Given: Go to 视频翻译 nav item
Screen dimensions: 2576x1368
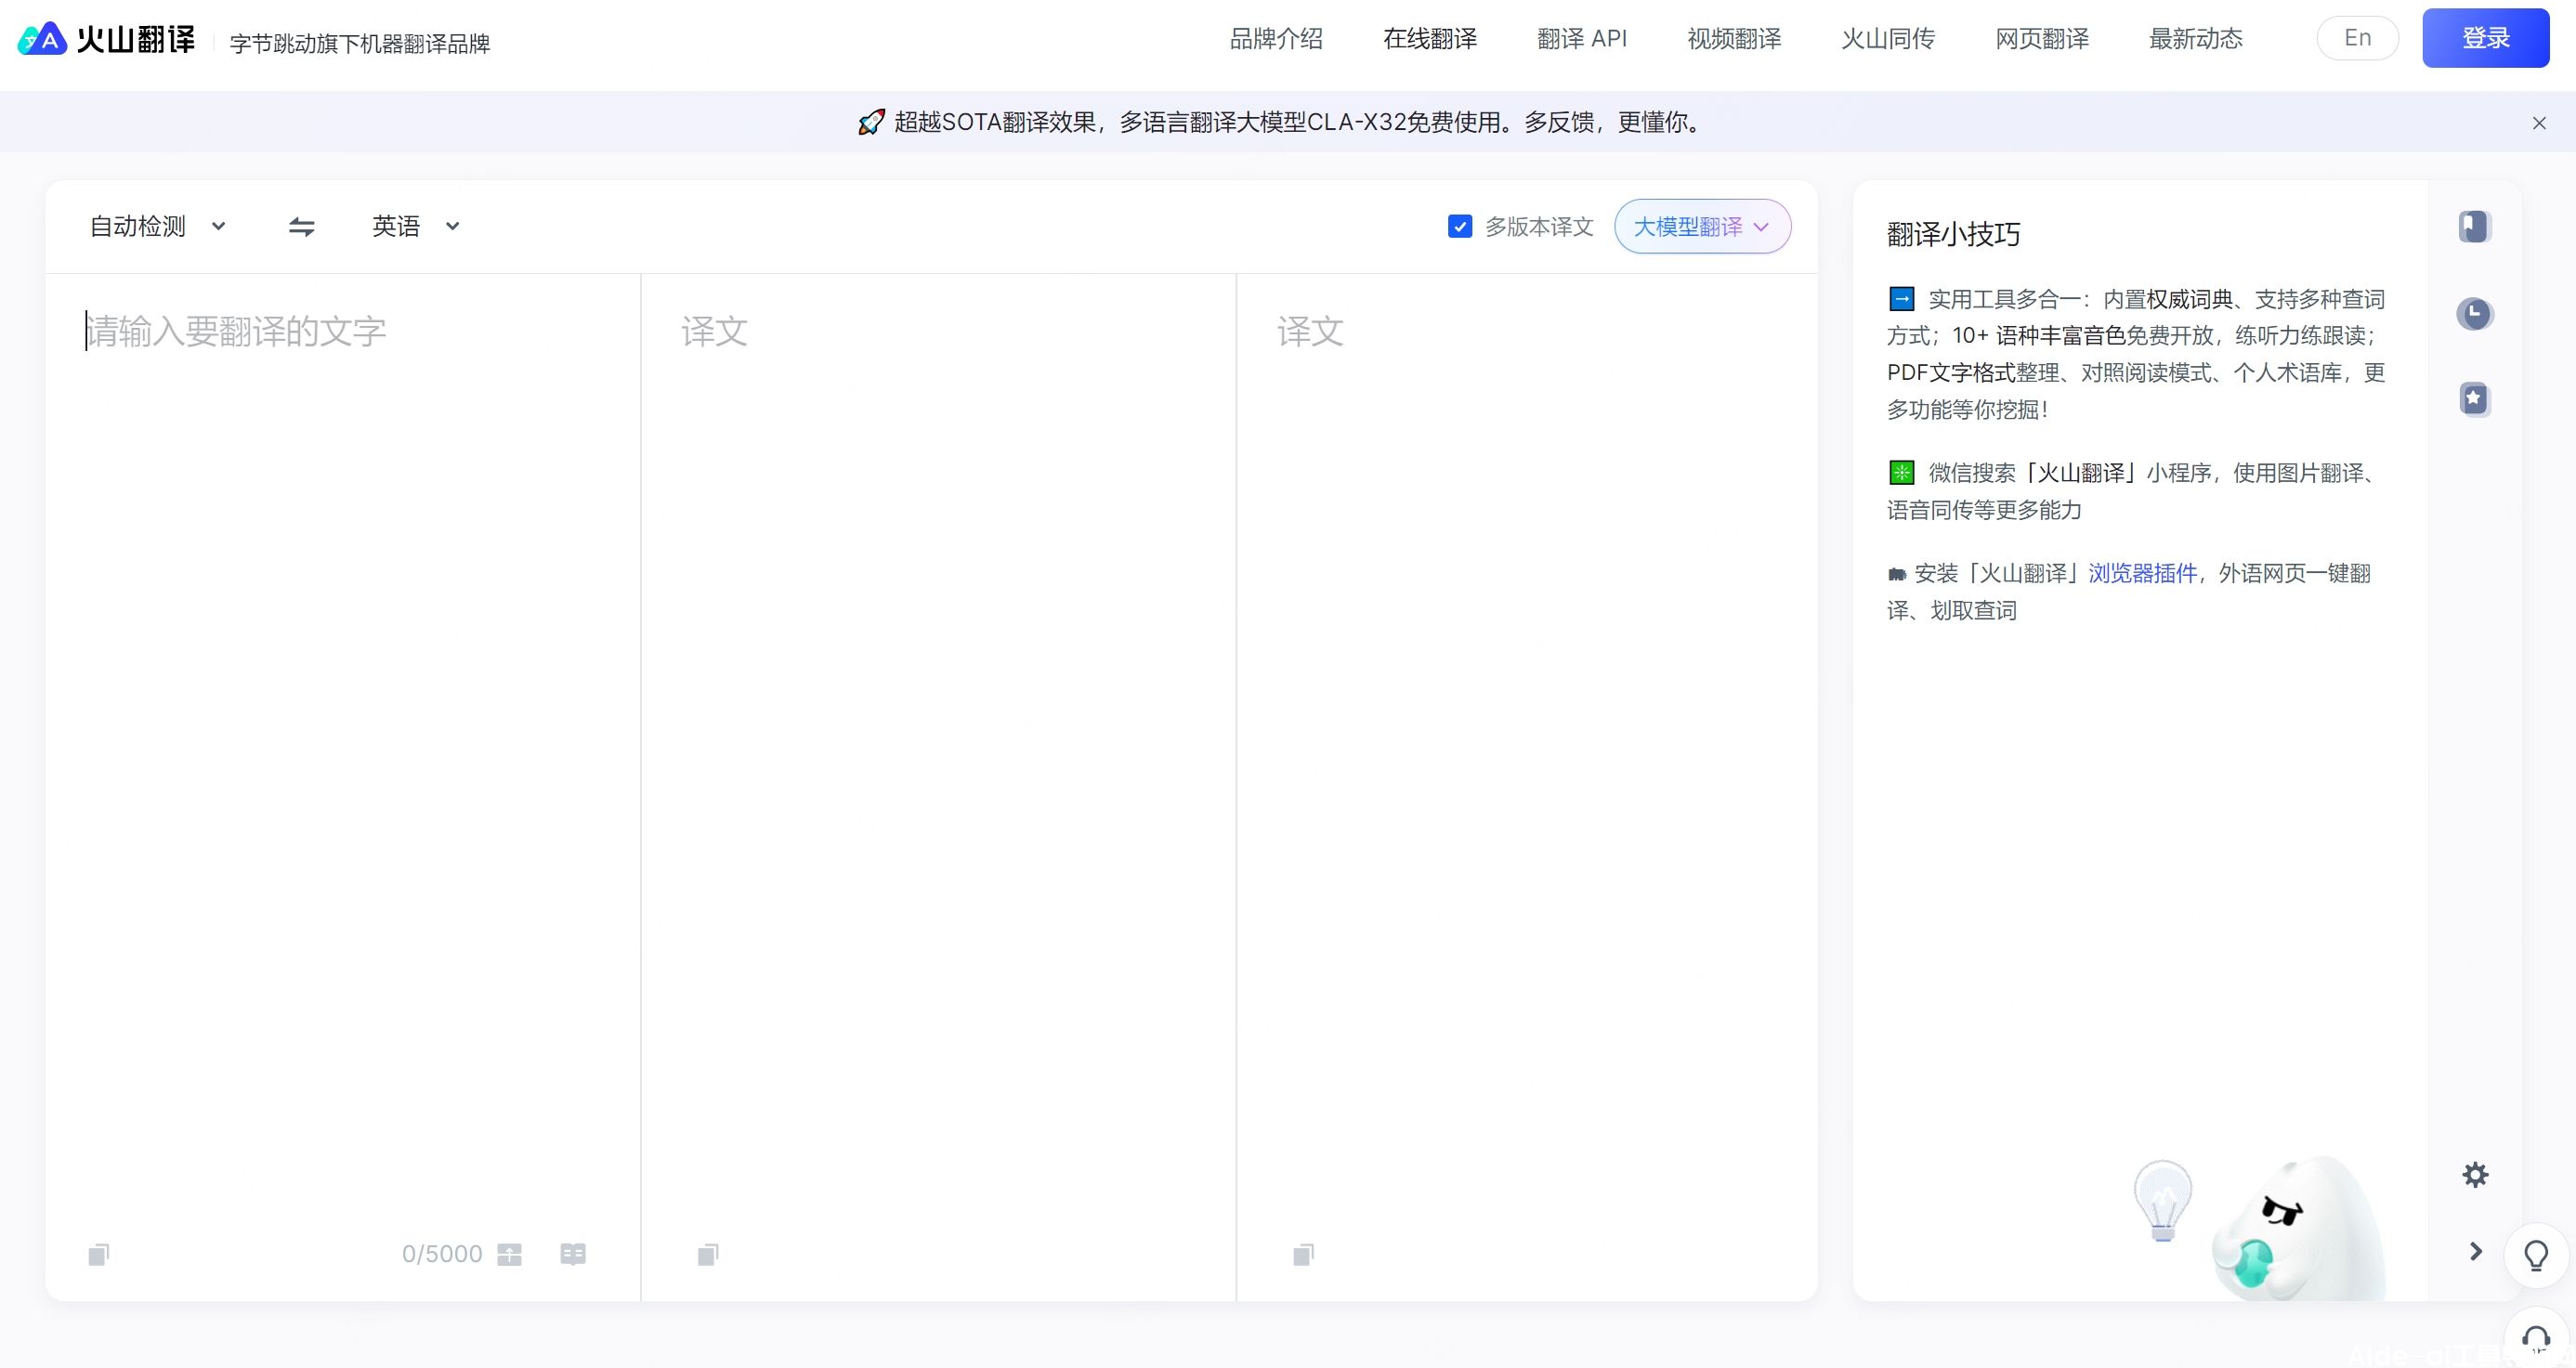Looking at the screenshot, I should [1734, 39].
